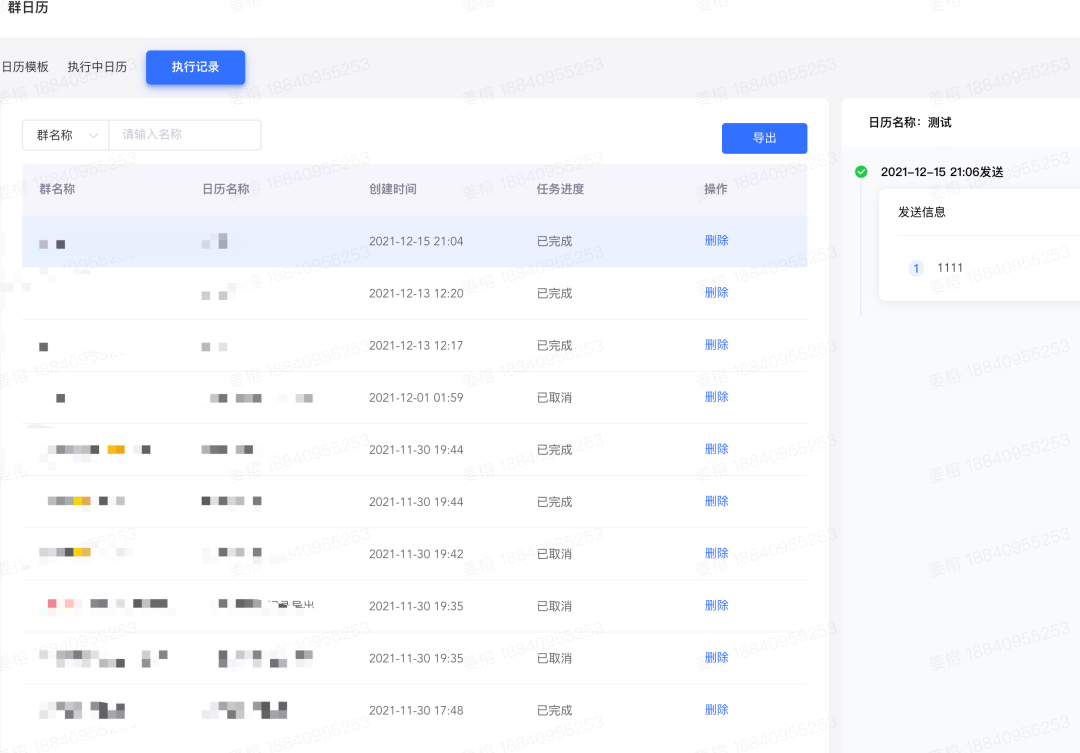This screenshot has width=1080, height=753.
Task: Switch to the 日历模板 tab
Action: point(25,67)
